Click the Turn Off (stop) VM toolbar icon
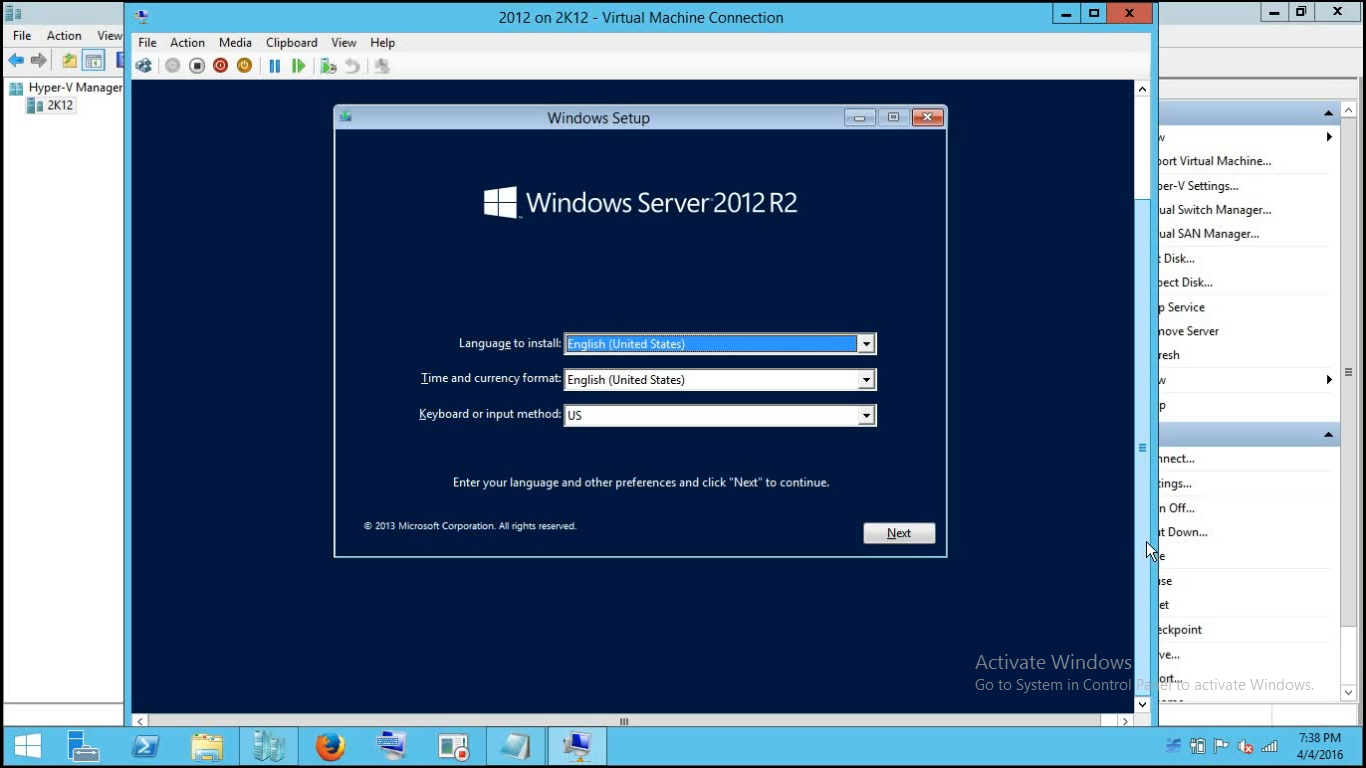 197,66
